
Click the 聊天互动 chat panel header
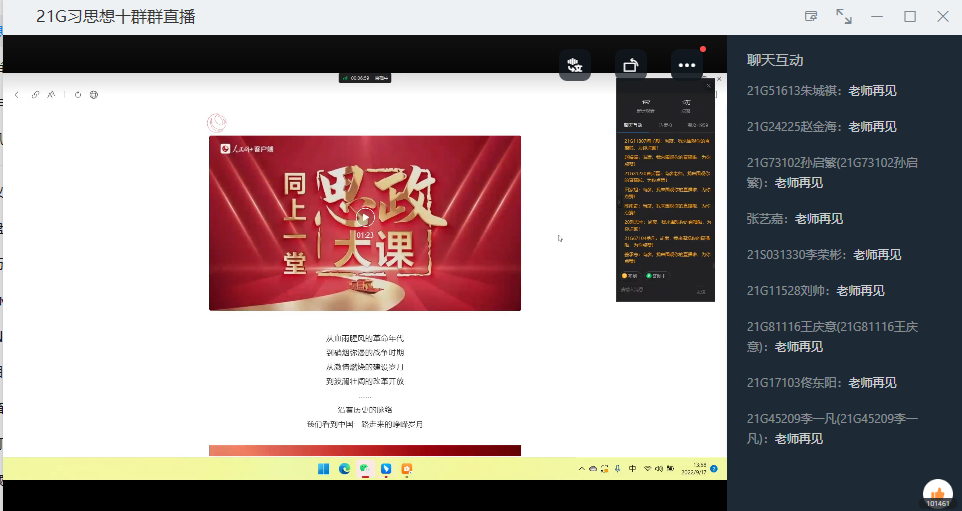pos(775,60)
